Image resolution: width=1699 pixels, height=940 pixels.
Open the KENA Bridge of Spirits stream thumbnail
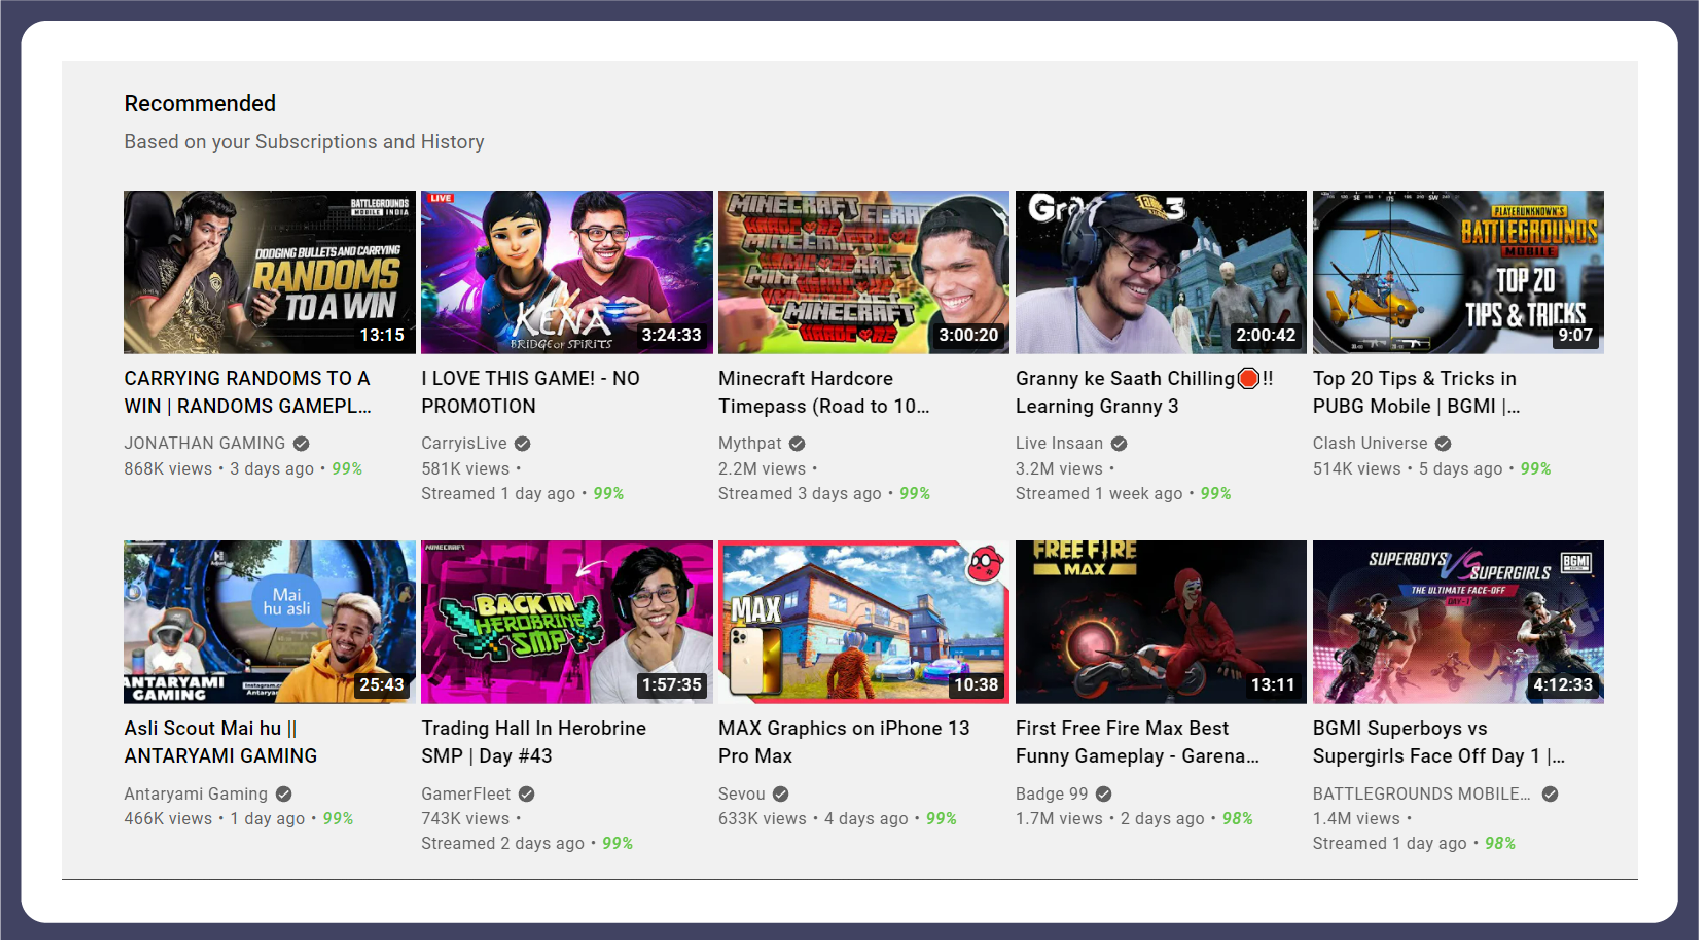coord(566,272)
